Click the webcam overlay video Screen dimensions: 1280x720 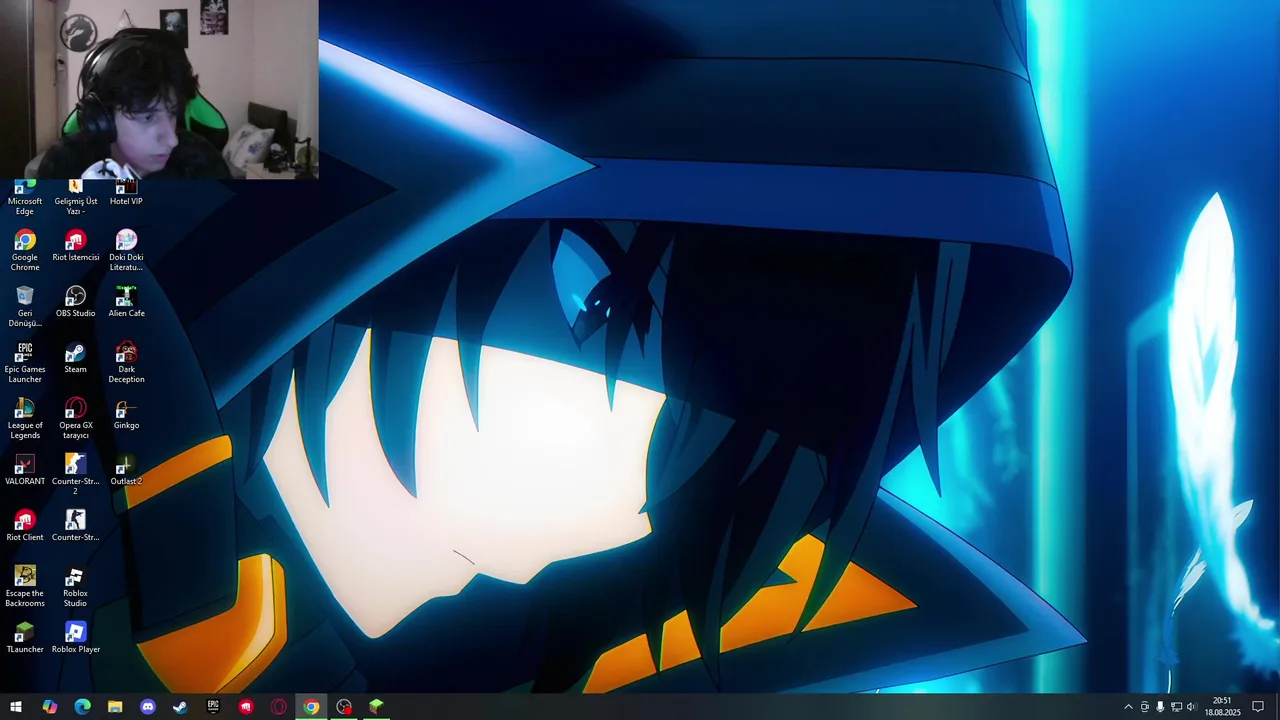pos(159,89)
